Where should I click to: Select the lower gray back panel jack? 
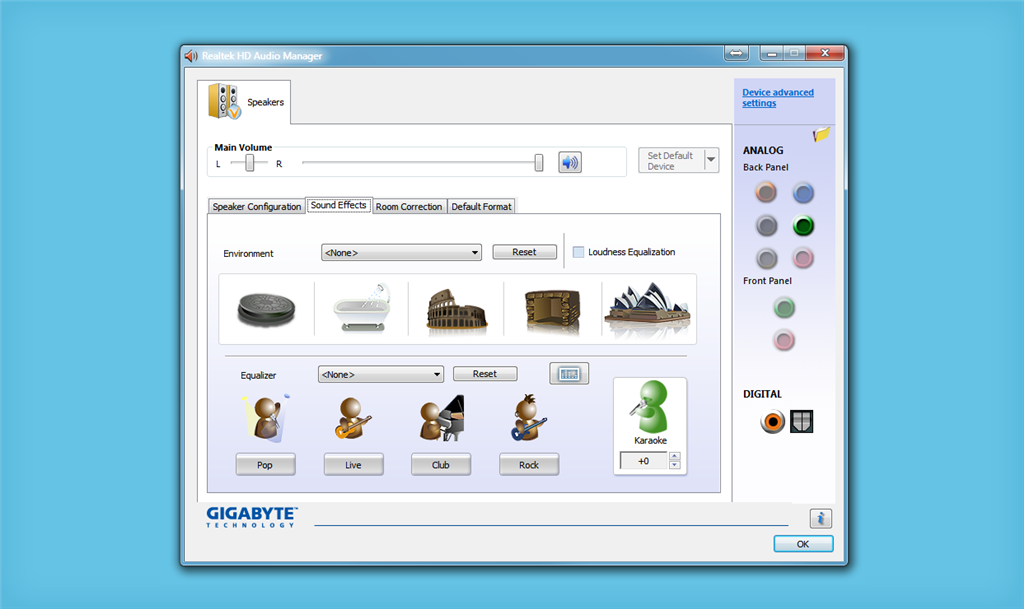[766, 258]
